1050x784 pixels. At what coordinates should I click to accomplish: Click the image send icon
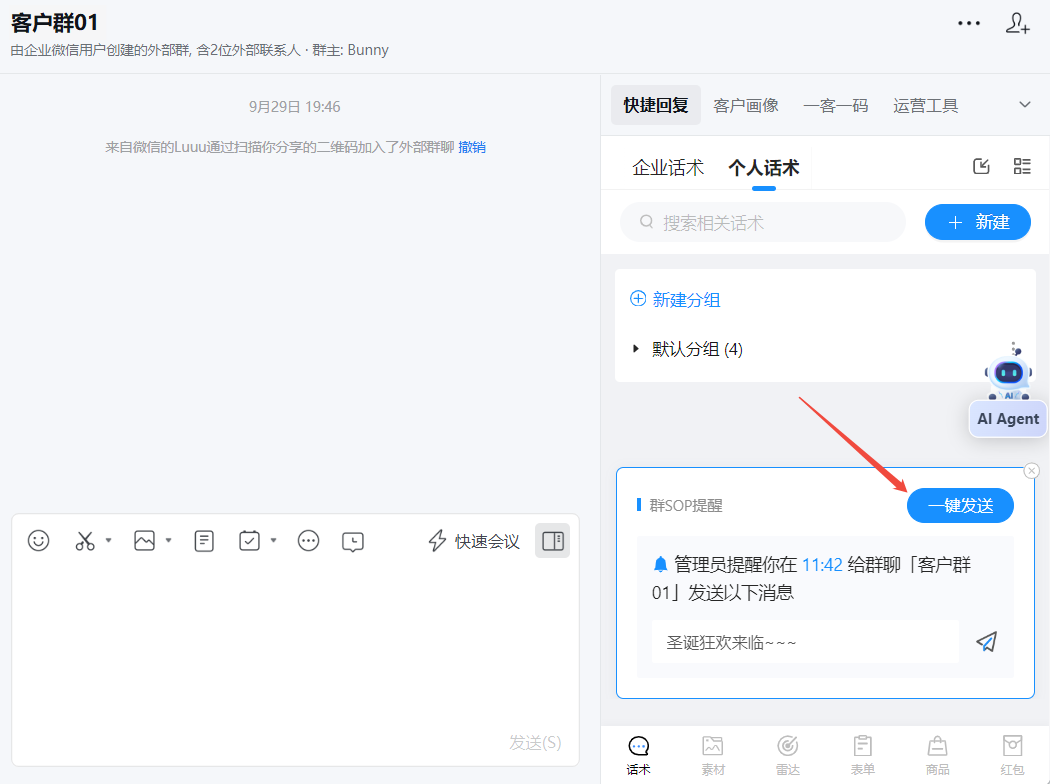145,541
